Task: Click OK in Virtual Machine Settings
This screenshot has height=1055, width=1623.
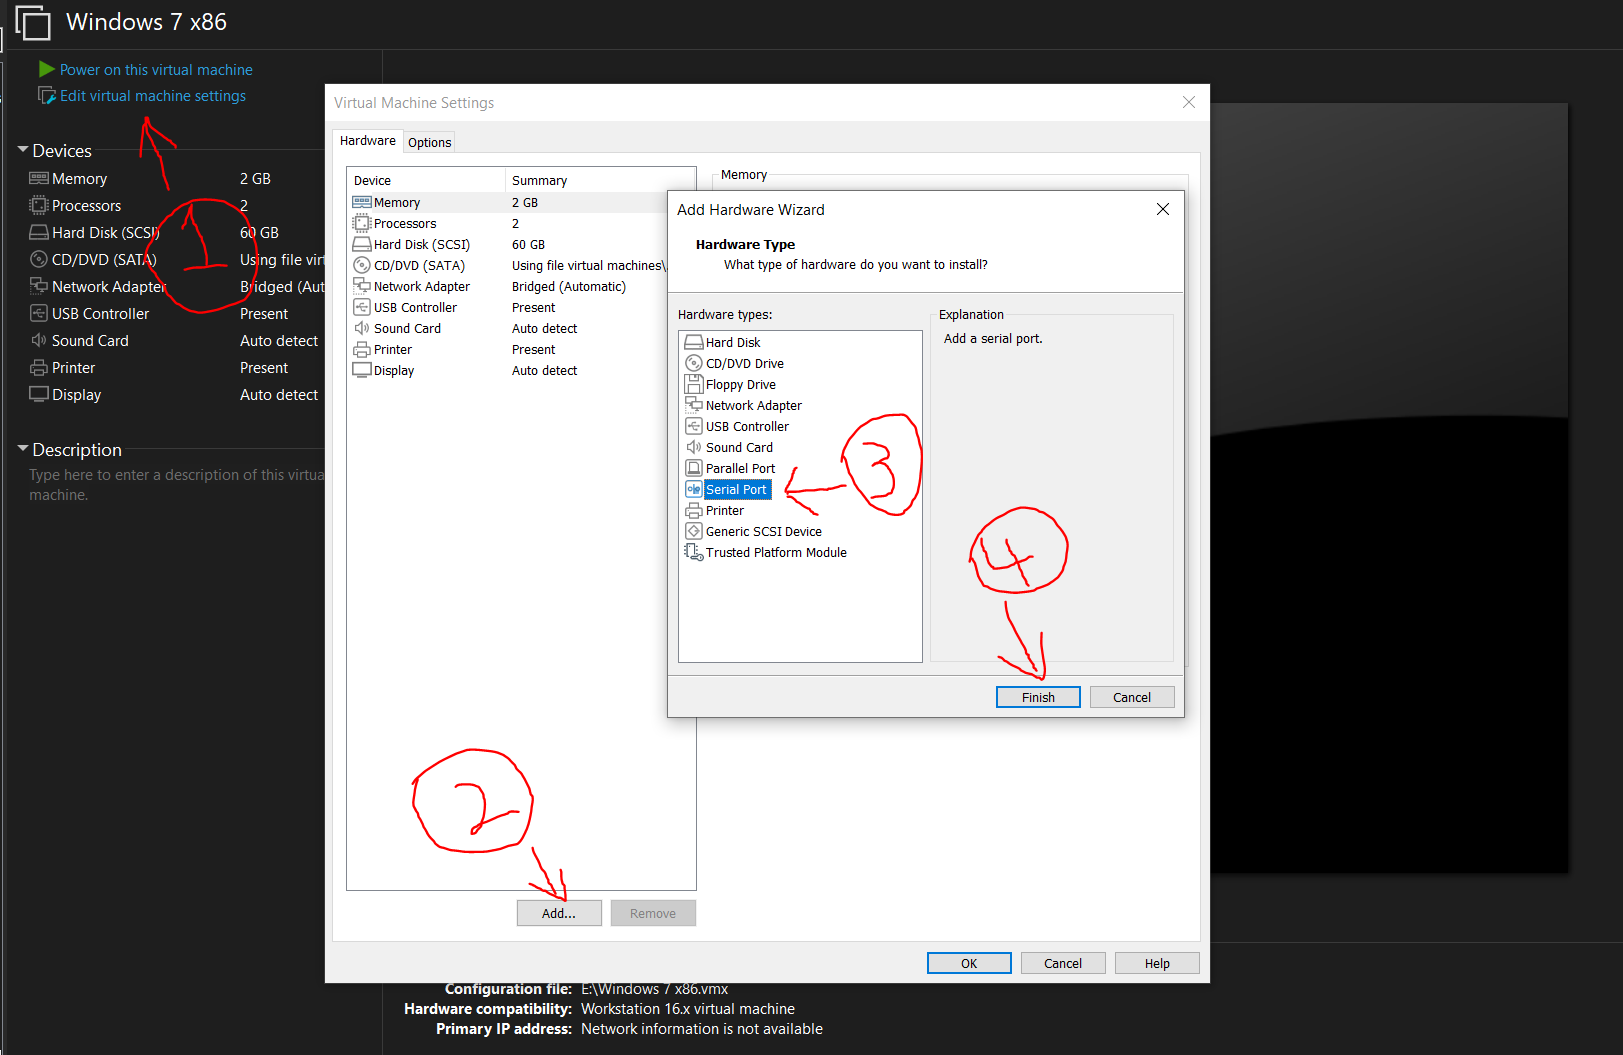Action: (x=969, y=963)
